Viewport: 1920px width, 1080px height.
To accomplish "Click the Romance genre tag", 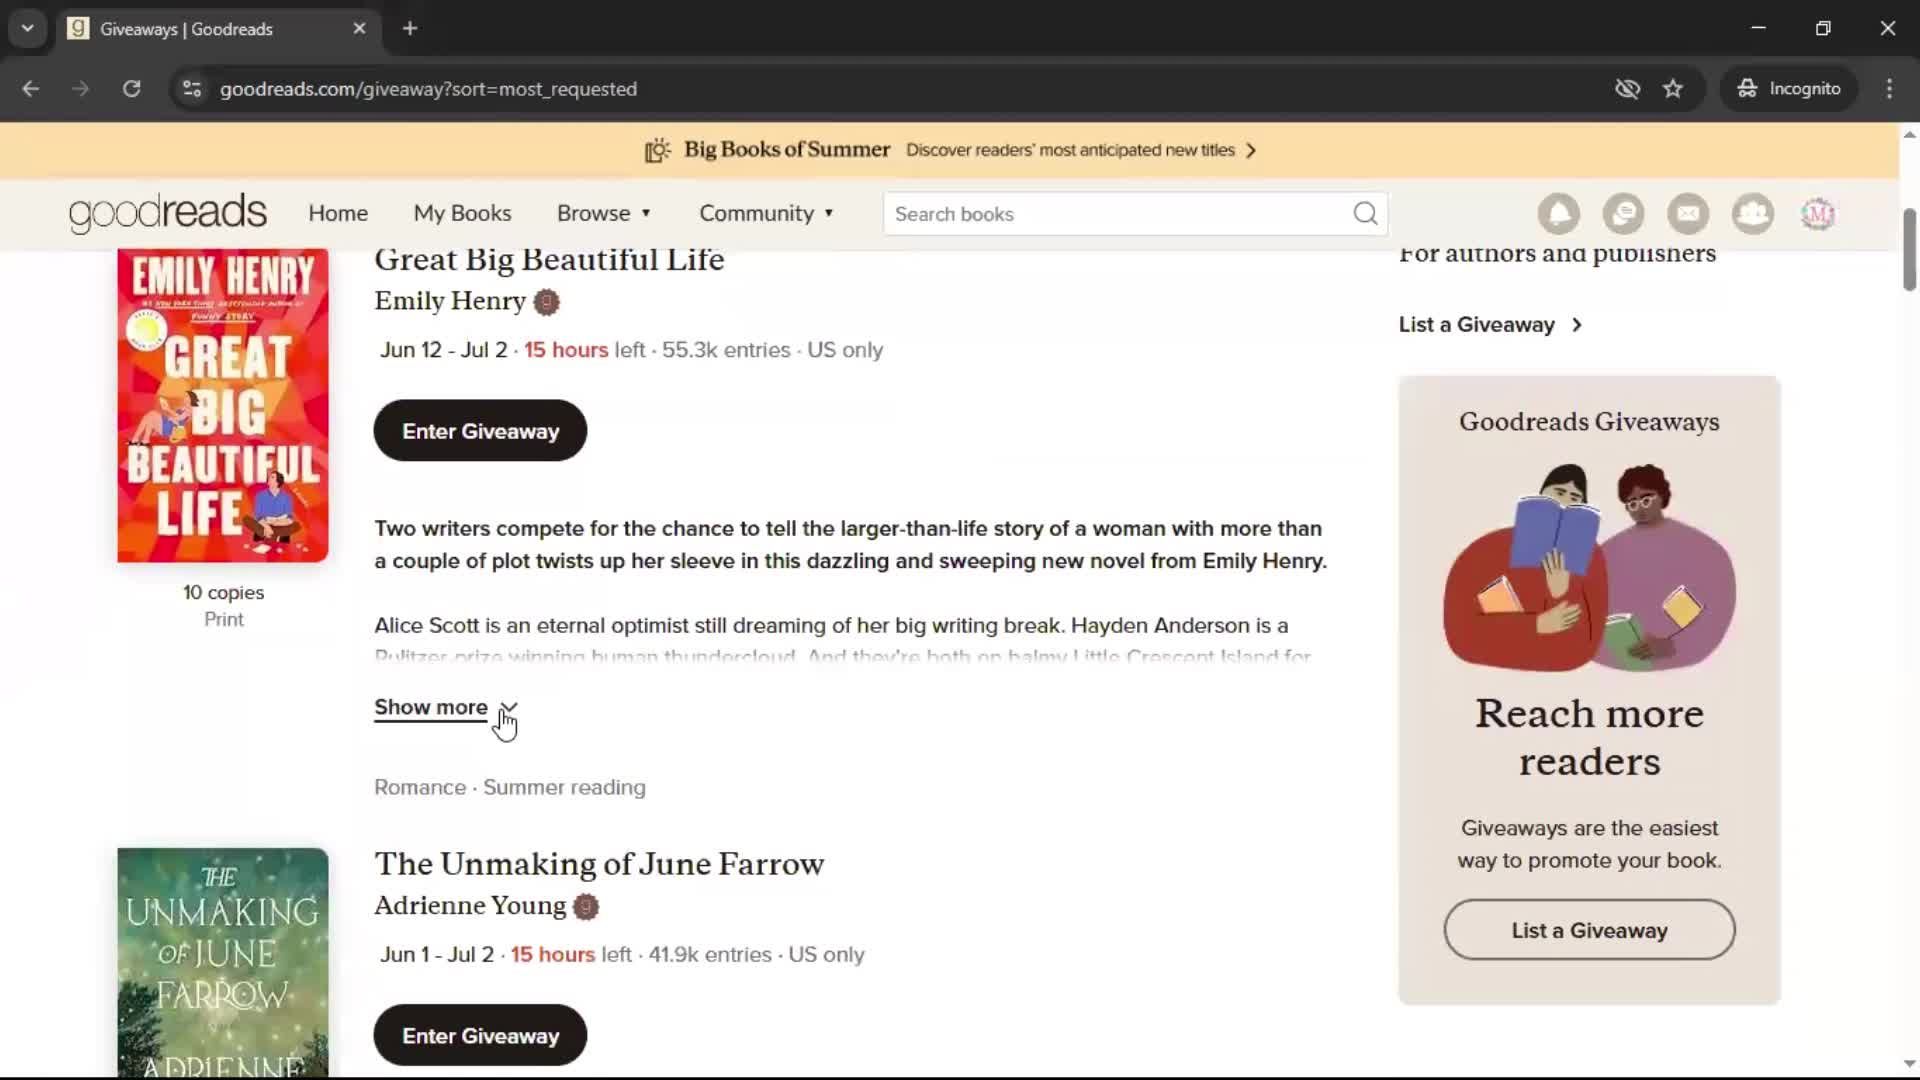I will [420, 788].
